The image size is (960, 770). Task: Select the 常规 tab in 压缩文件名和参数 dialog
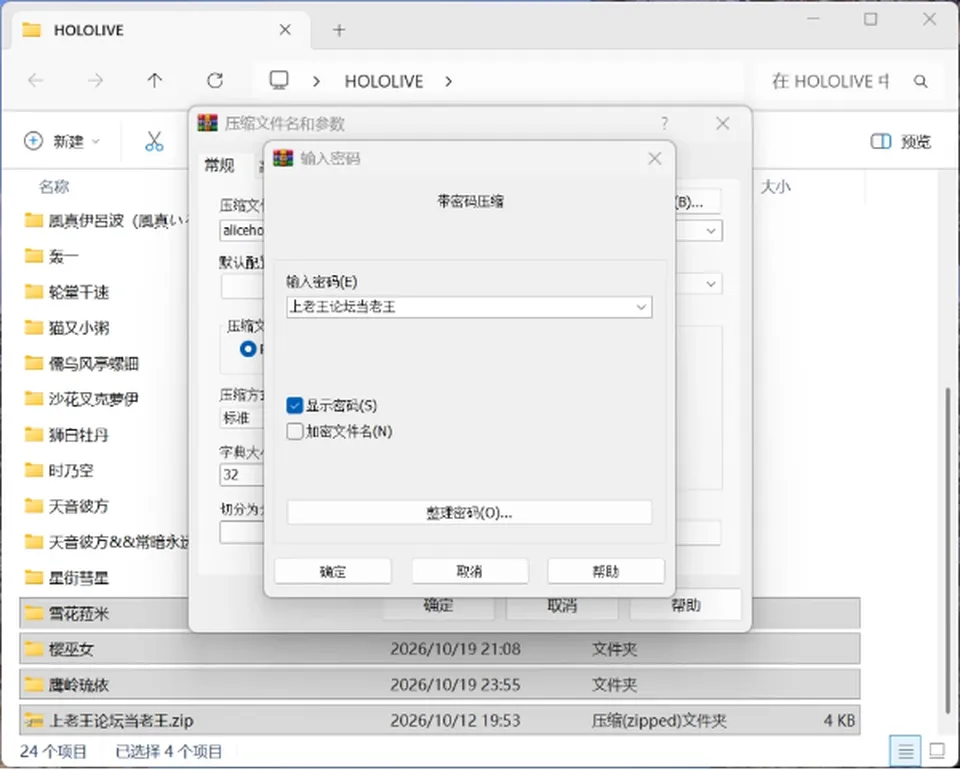pyautogui.click(x=219, y=165)
